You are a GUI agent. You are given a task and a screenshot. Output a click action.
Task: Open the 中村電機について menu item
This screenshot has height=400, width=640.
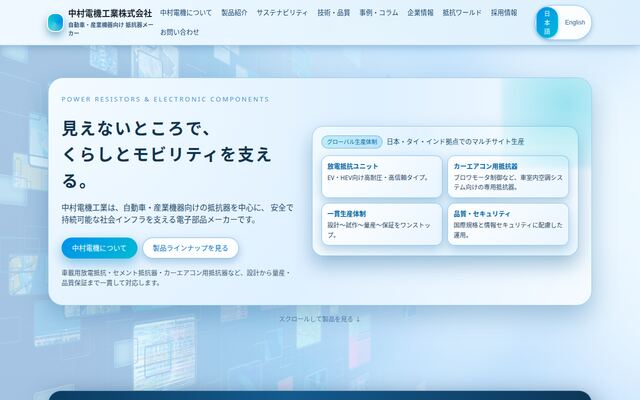tap(186, 13)
